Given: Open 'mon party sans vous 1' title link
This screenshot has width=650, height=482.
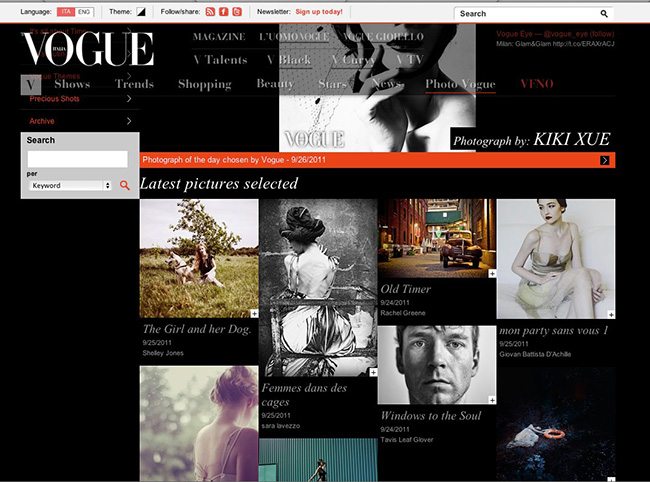Looking at the screenshot, I should (x=553, y=331).
